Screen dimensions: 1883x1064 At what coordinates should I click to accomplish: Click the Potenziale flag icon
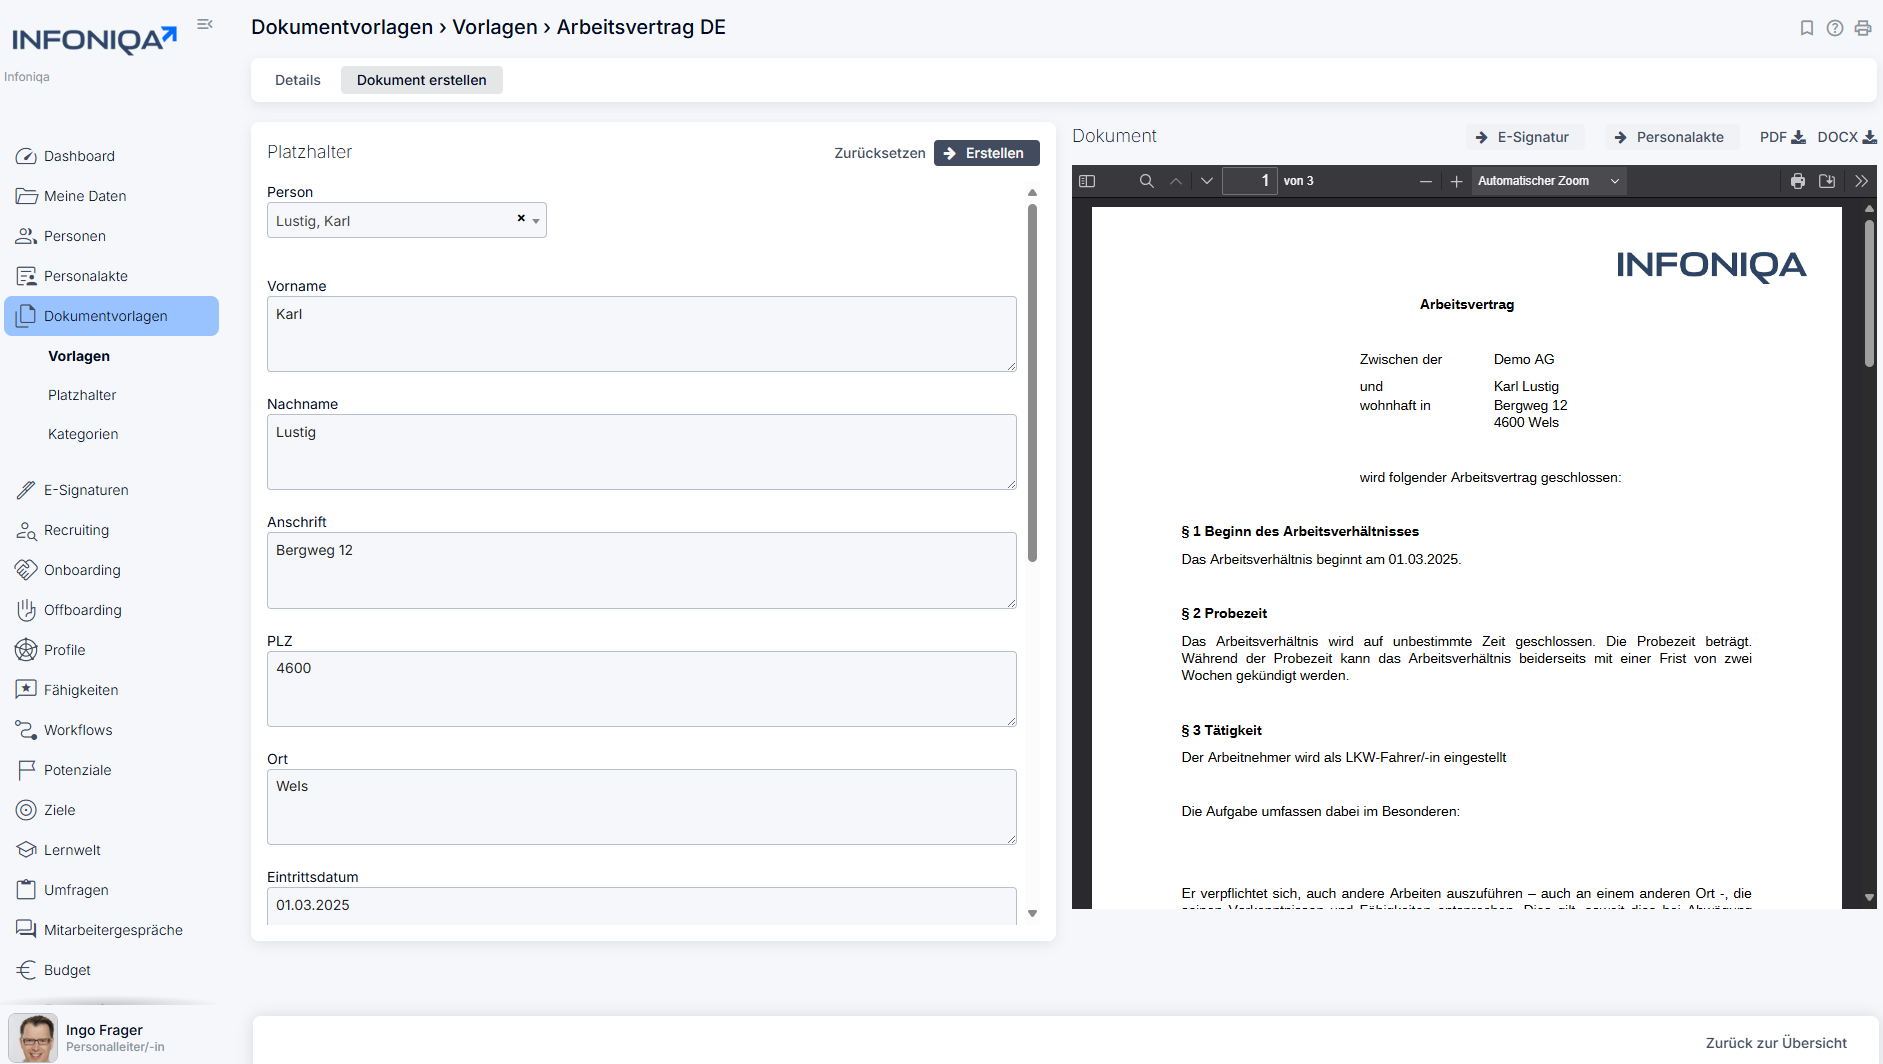coord(26,770)
